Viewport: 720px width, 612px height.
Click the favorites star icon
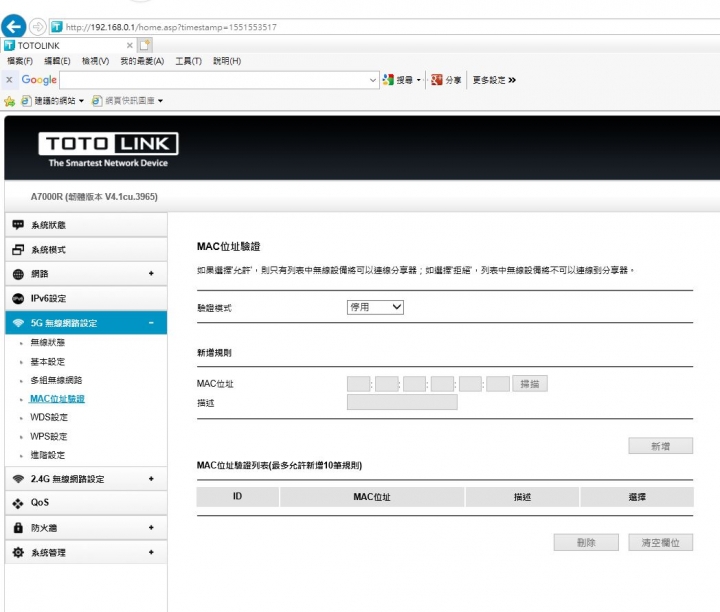coord(9,101)
